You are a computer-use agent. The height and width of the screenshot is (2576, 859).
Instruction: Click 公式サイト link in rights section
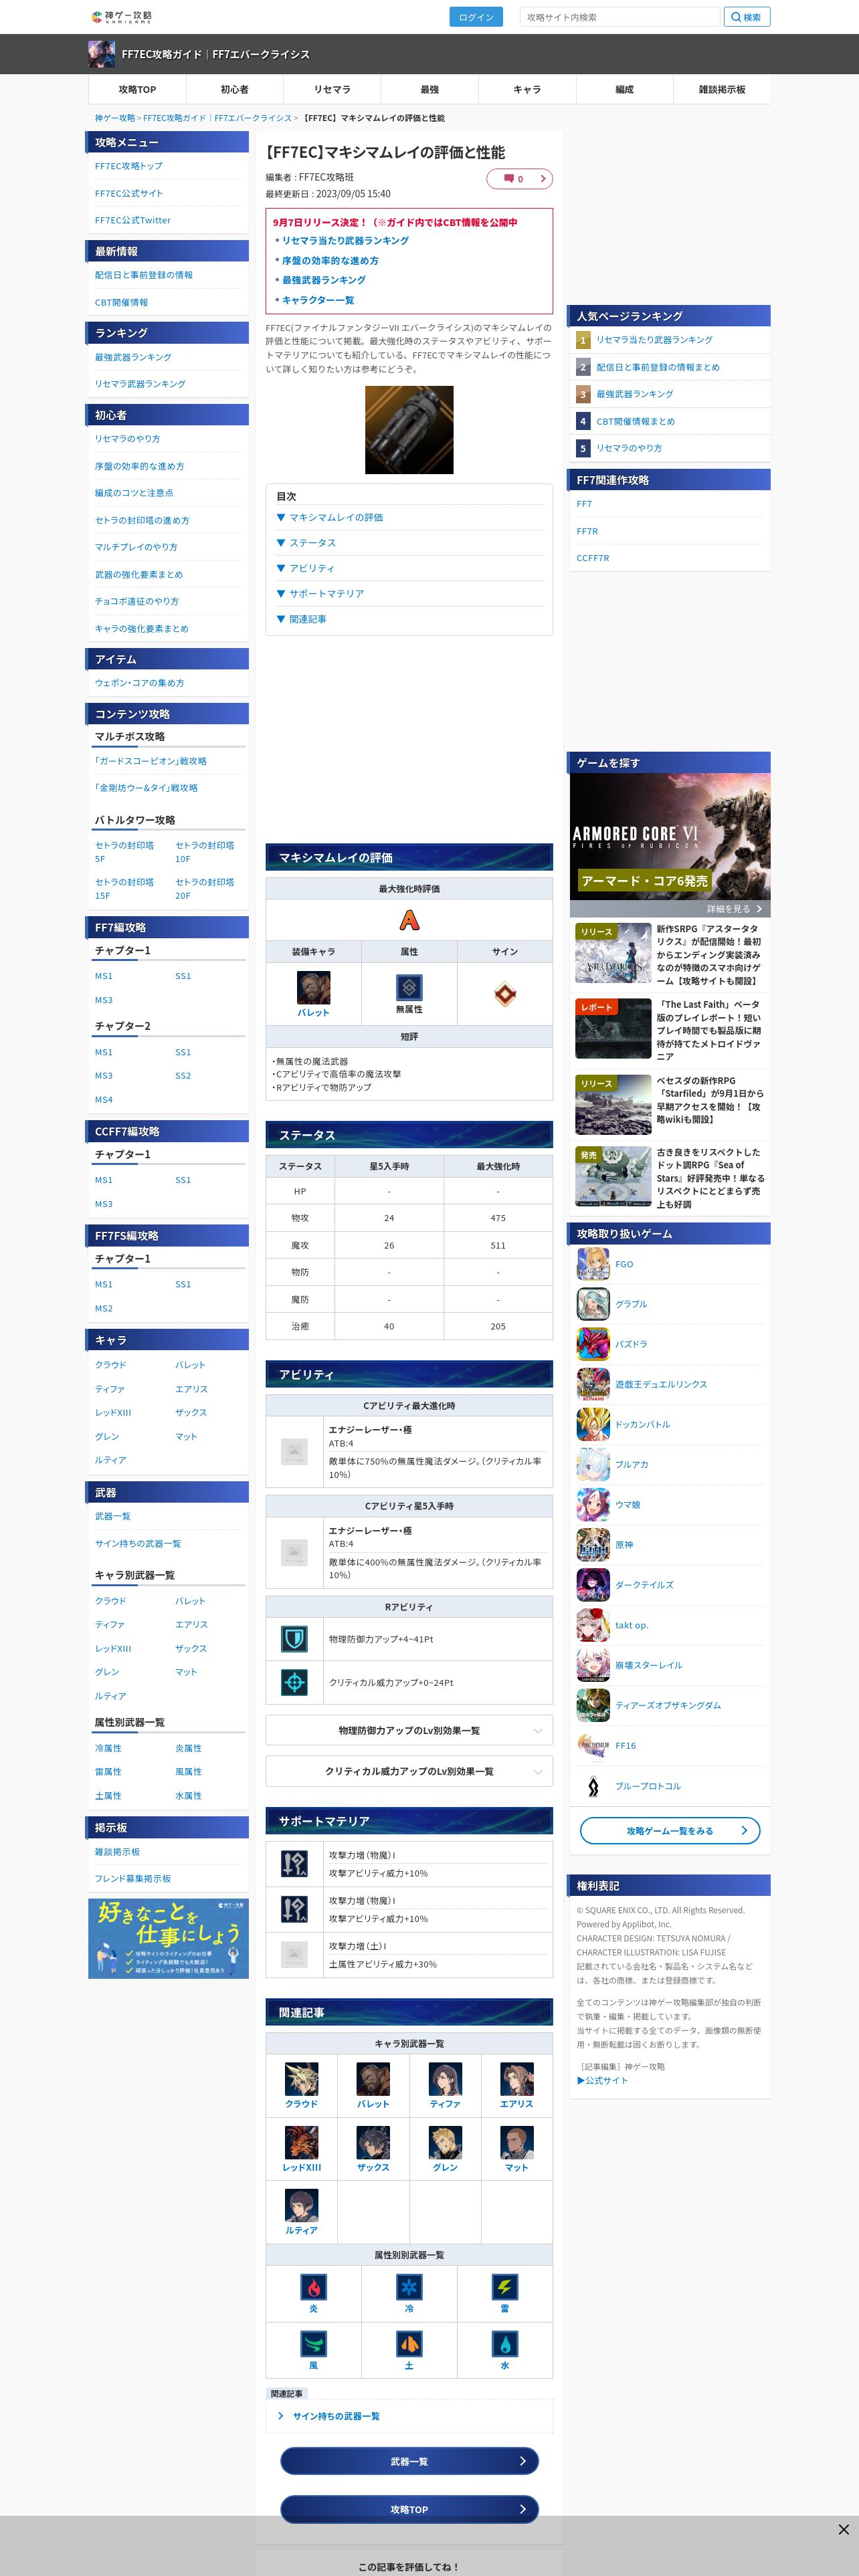(603, 2080)
